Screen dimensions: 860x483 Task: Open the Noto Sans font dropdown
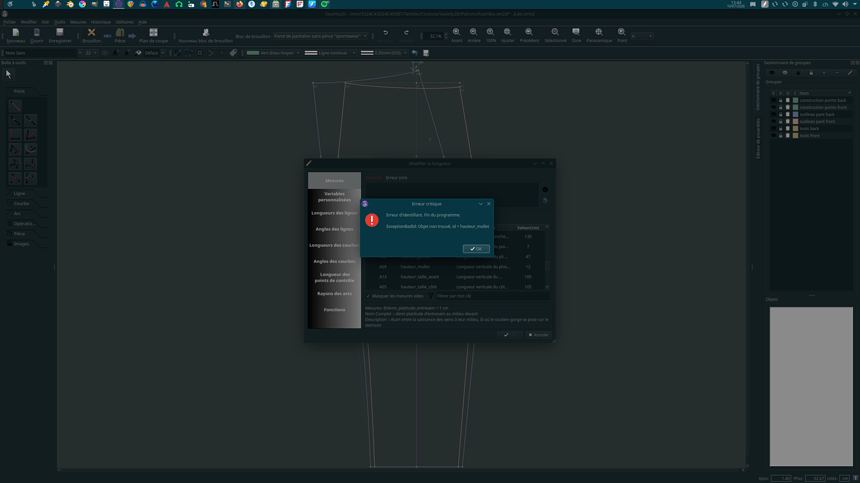[42, 53]
